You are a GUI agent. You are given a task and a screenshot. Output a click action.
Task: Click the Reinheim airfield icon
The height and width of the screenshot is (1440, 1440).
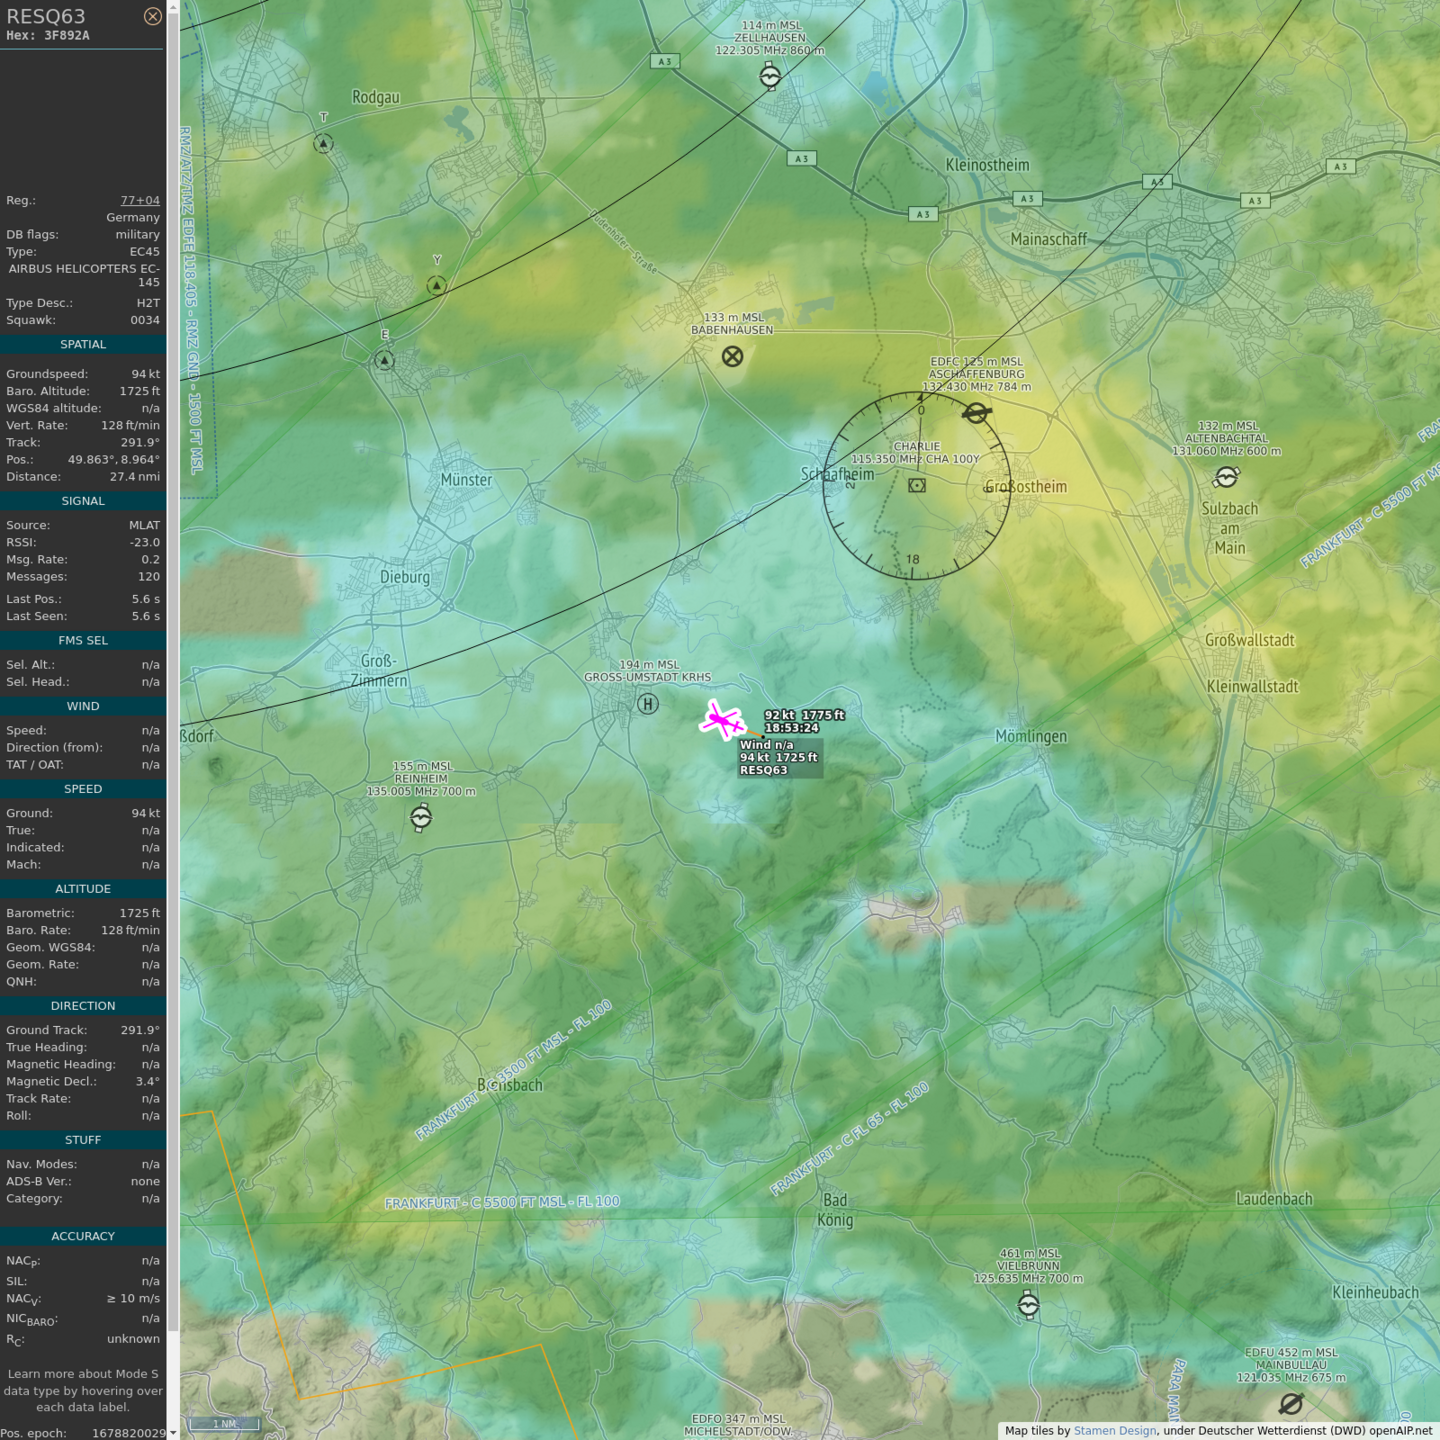(x=421, y=818)
